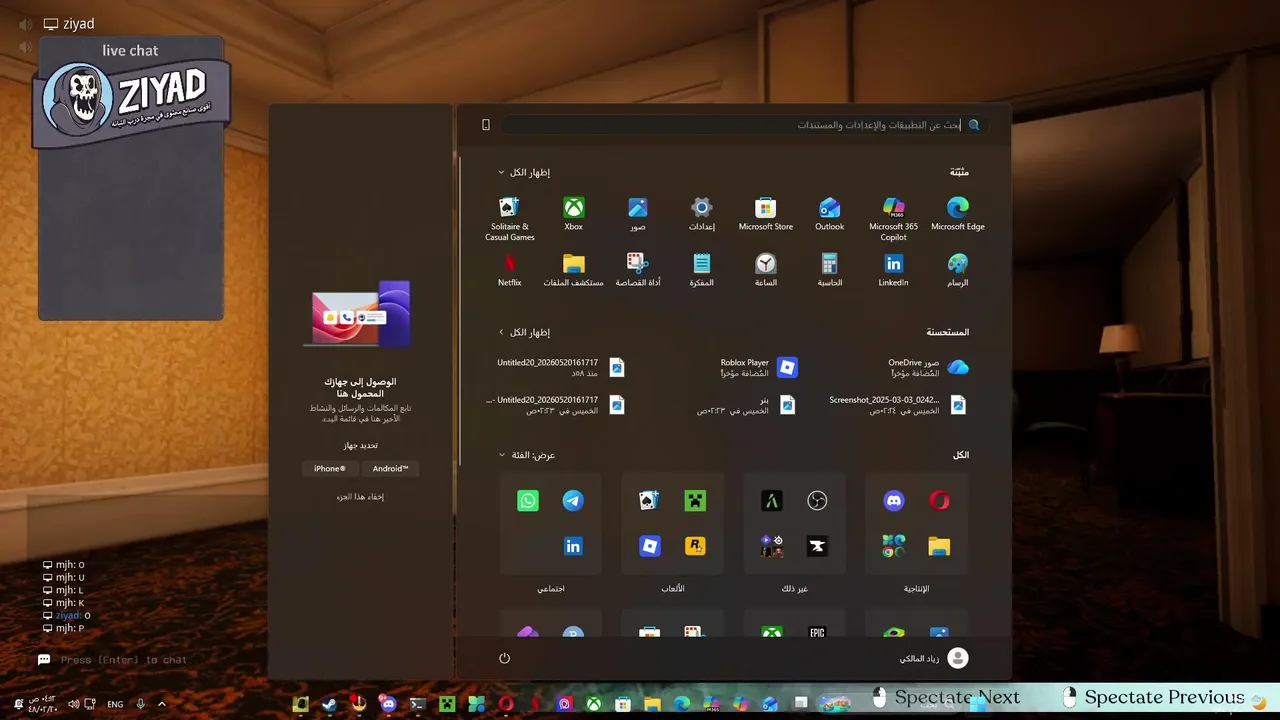Open the عرض: الفئة view dropdown
The height and width of the screenshot is (720, 1280).
527,455
